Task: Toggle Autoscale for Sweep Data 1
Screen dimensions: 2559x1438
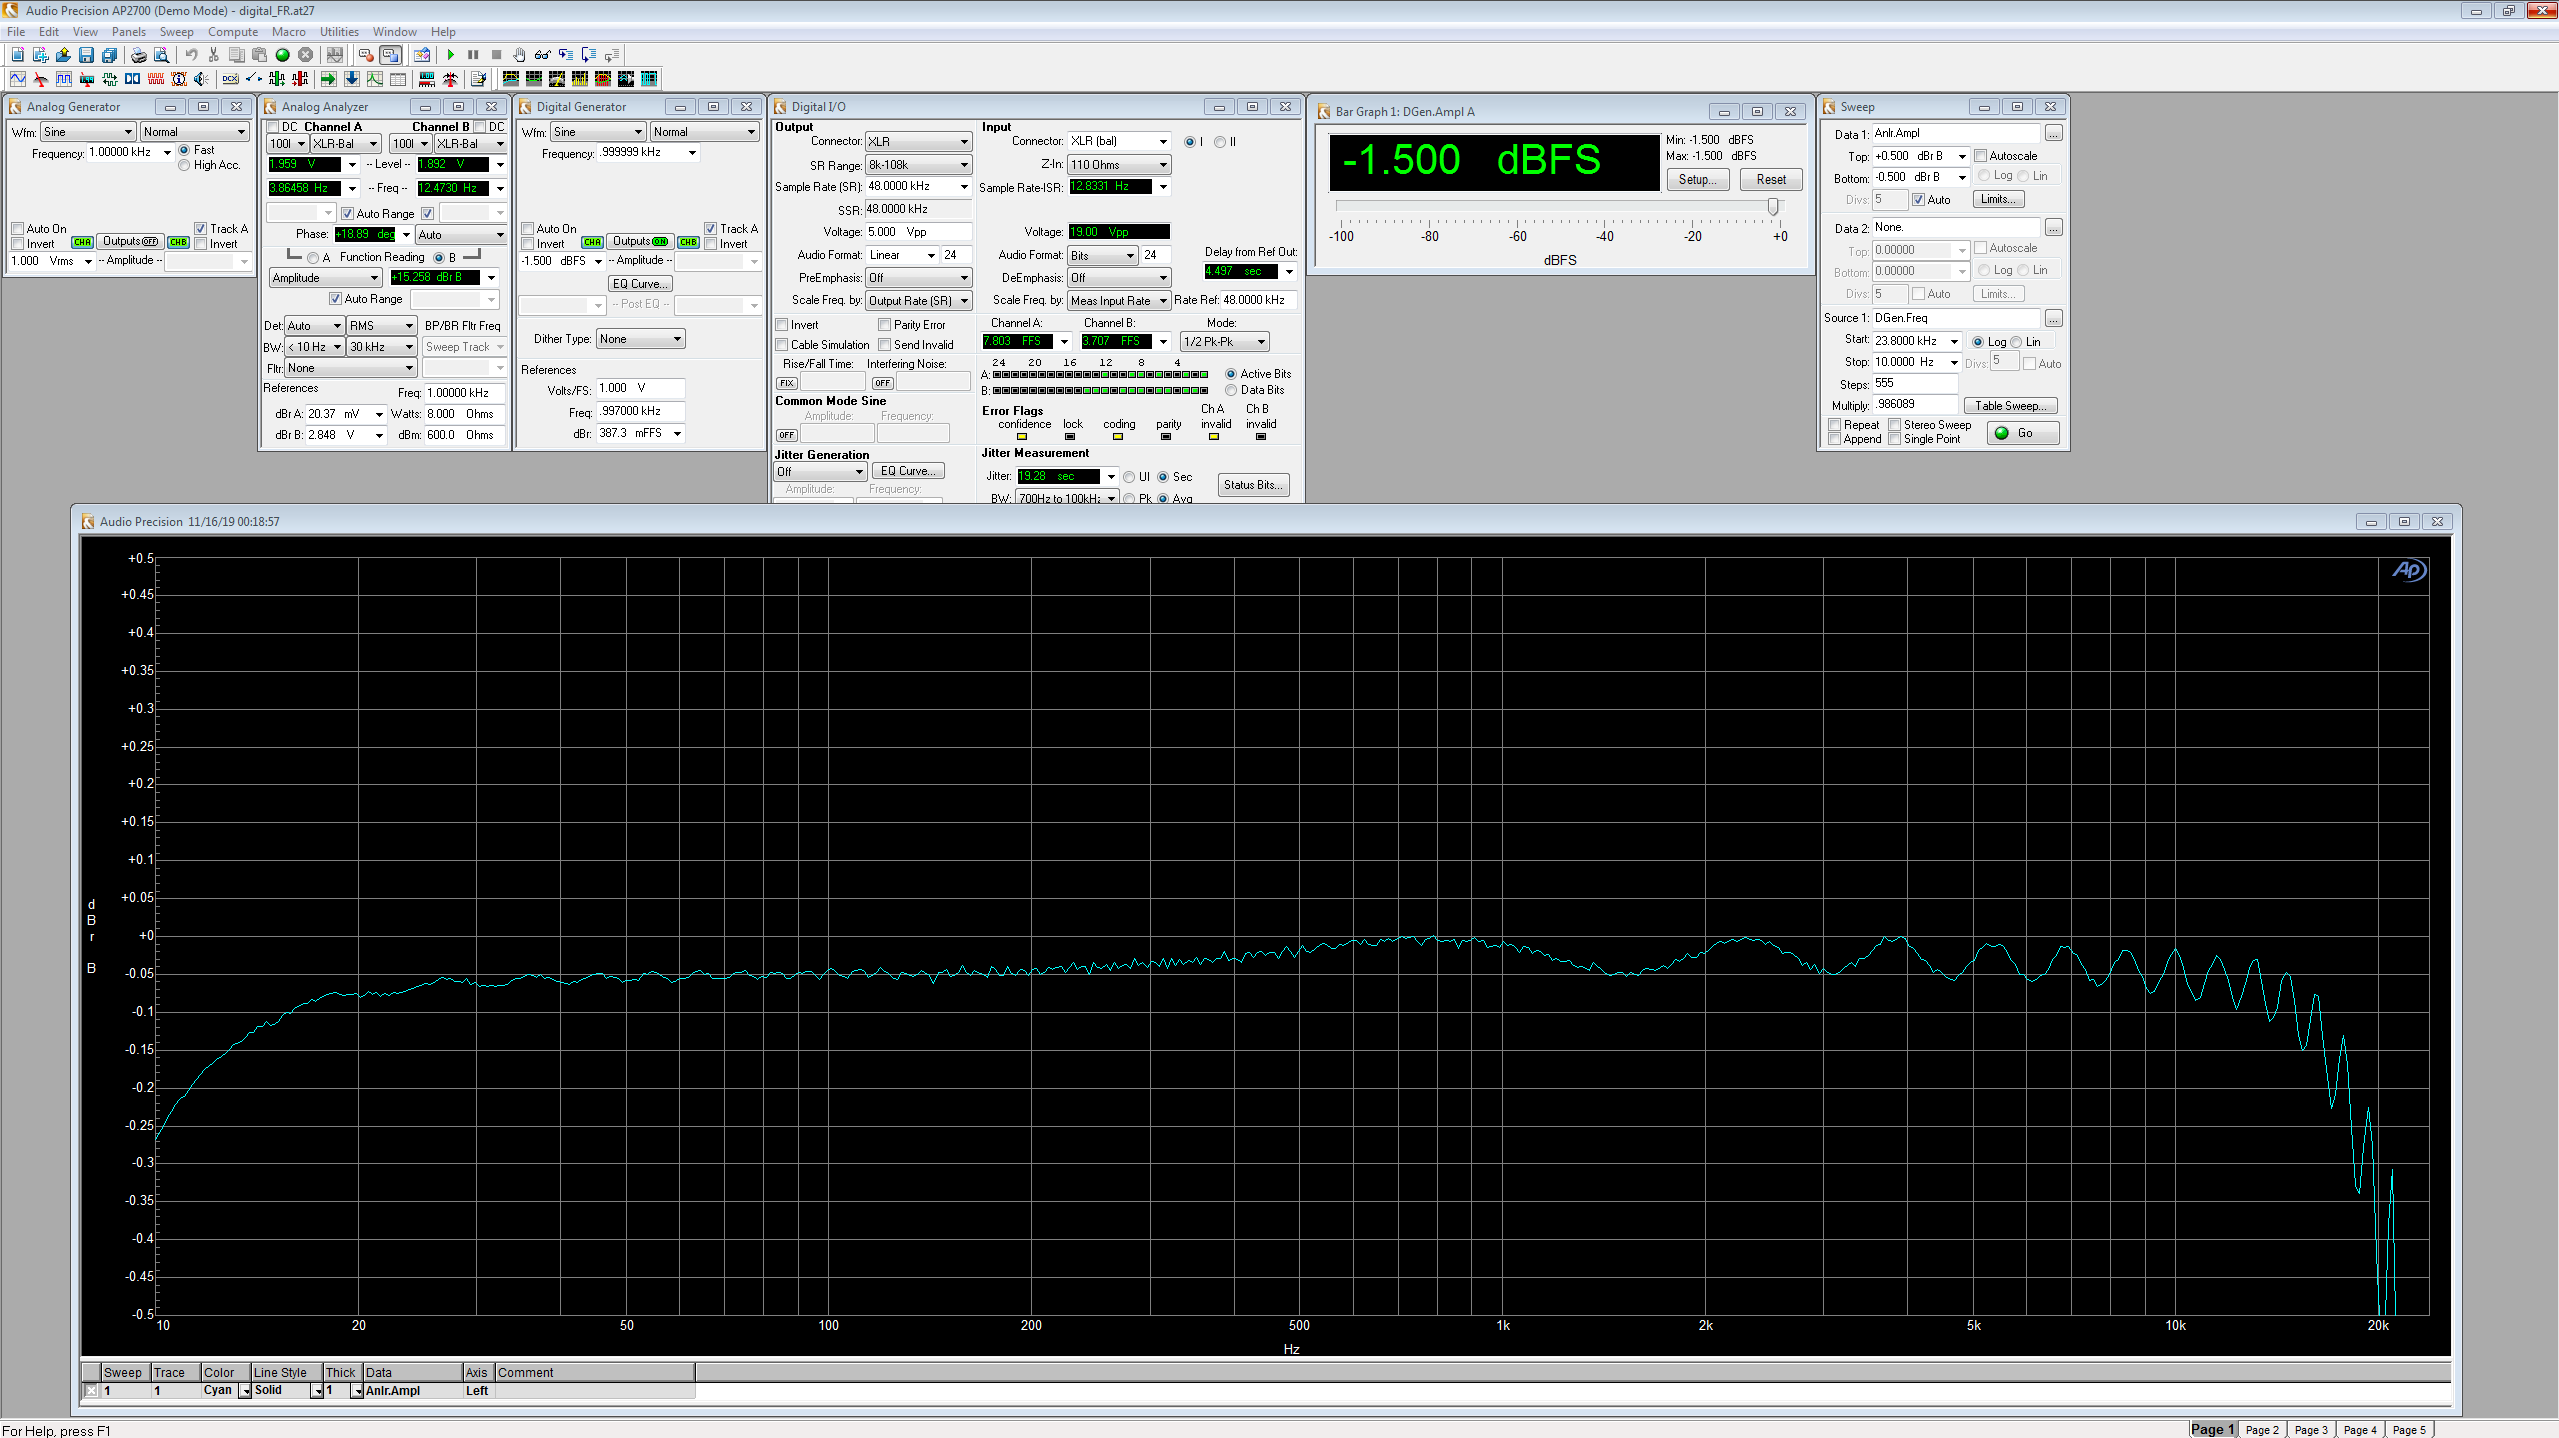Action: 1981,156
